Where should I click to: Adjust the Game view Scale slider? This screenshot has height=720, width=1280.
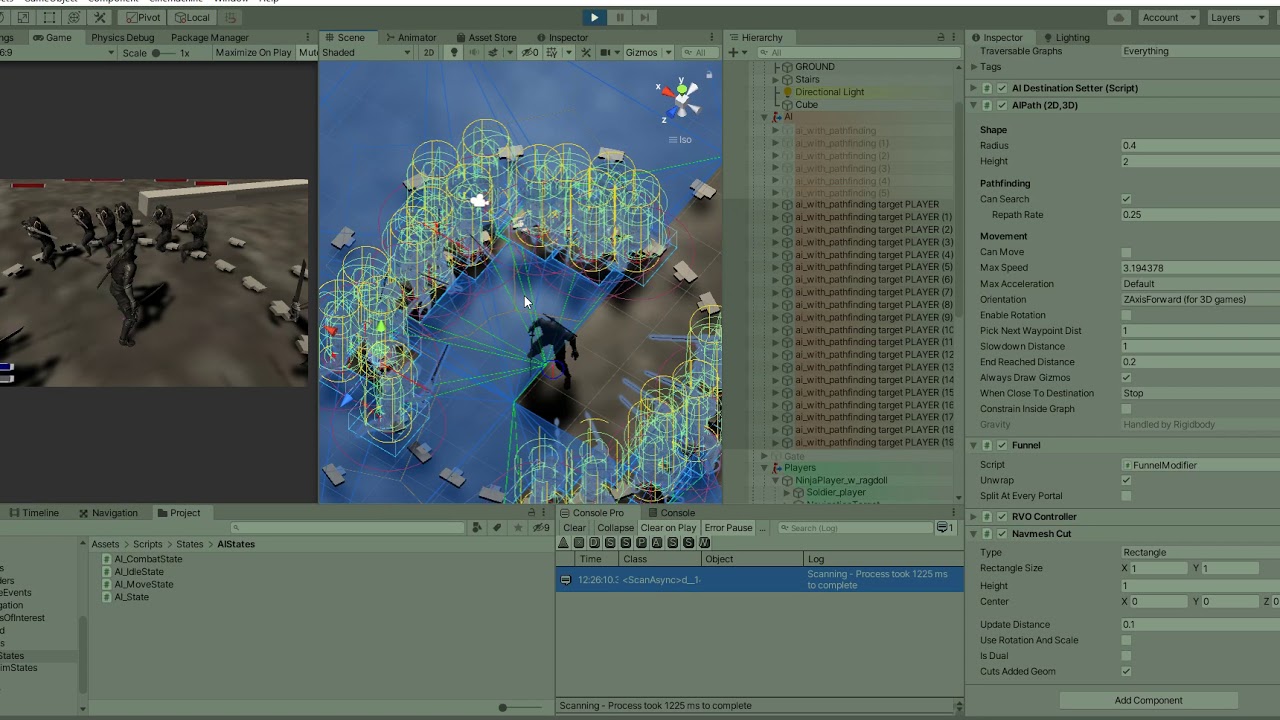164,53
